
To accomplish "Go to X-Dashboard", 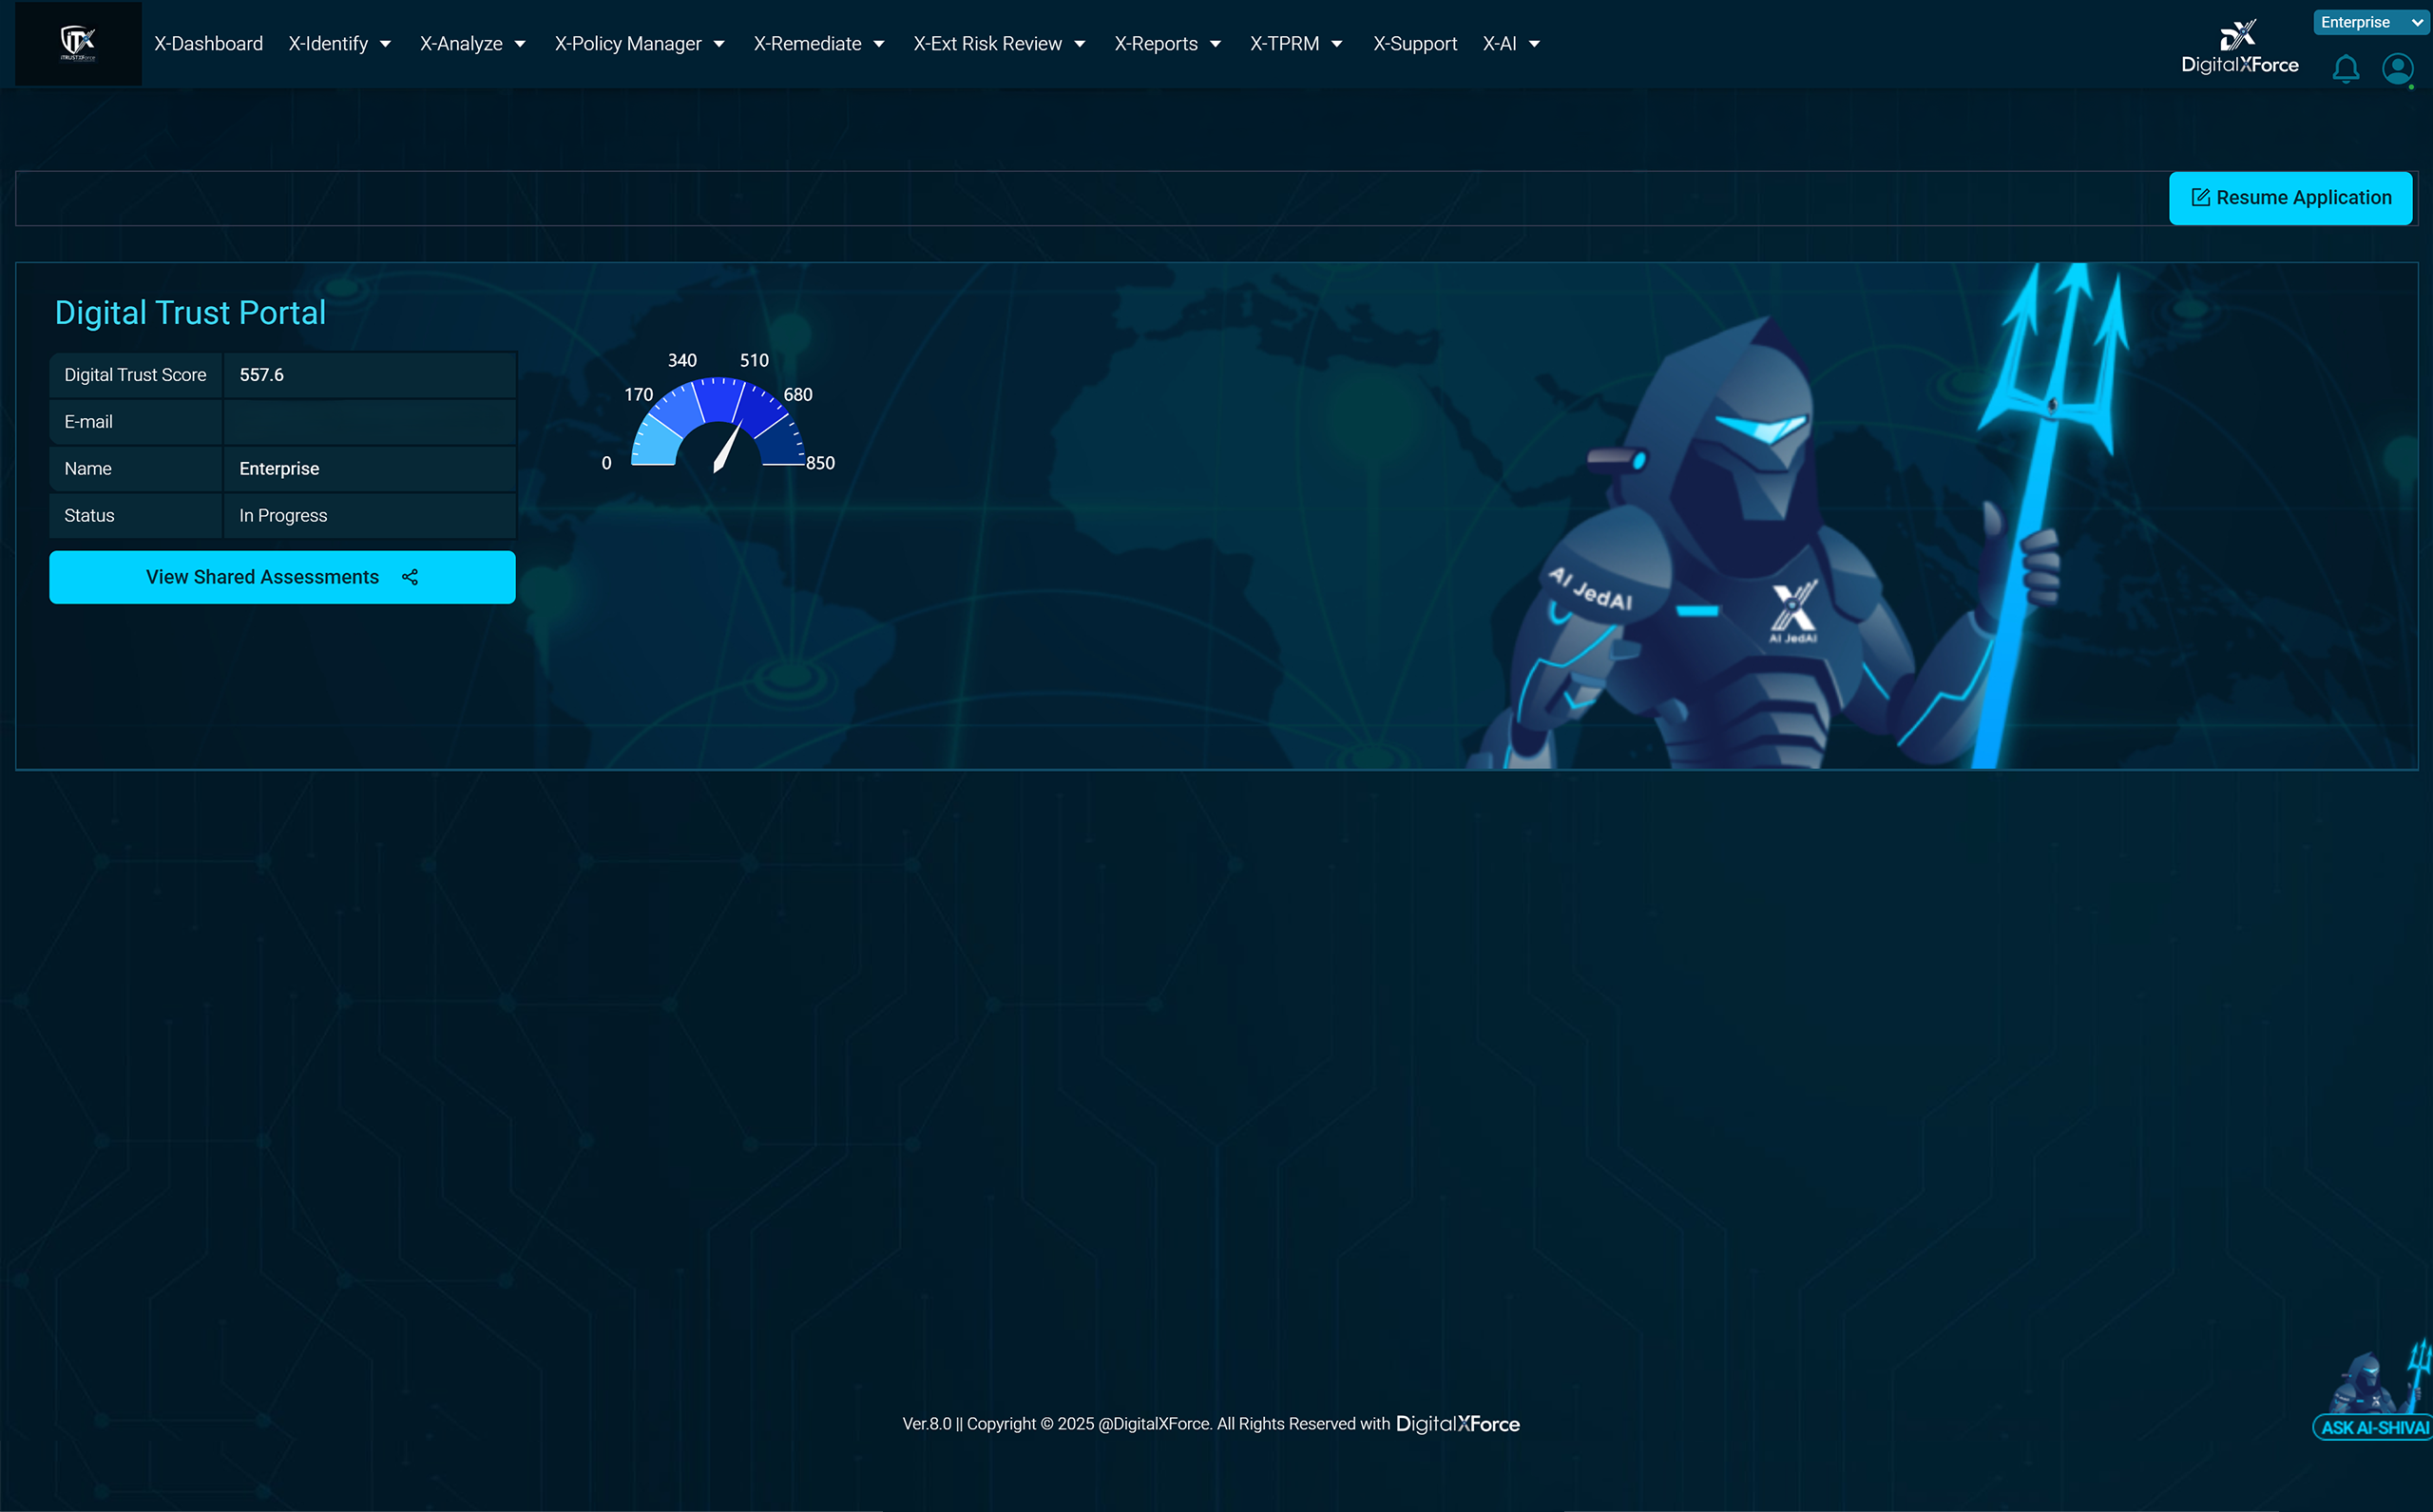I will point(208,44).
